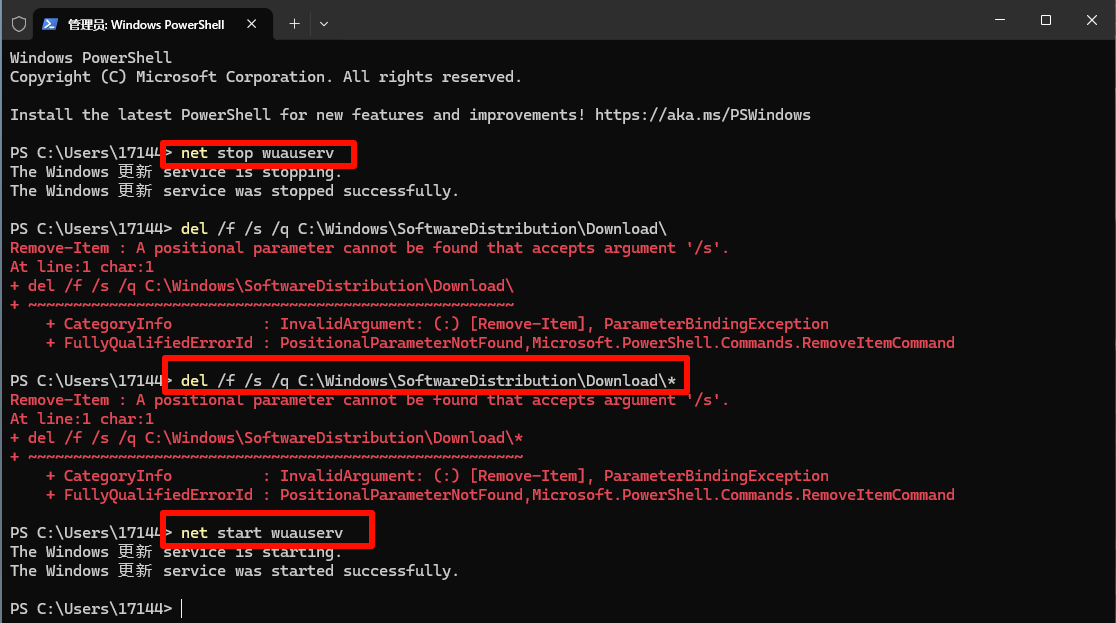The width and height of the screenshot is (1116, 623).
Task: Close the Windows Terminal window
Action: point(1092,20)
